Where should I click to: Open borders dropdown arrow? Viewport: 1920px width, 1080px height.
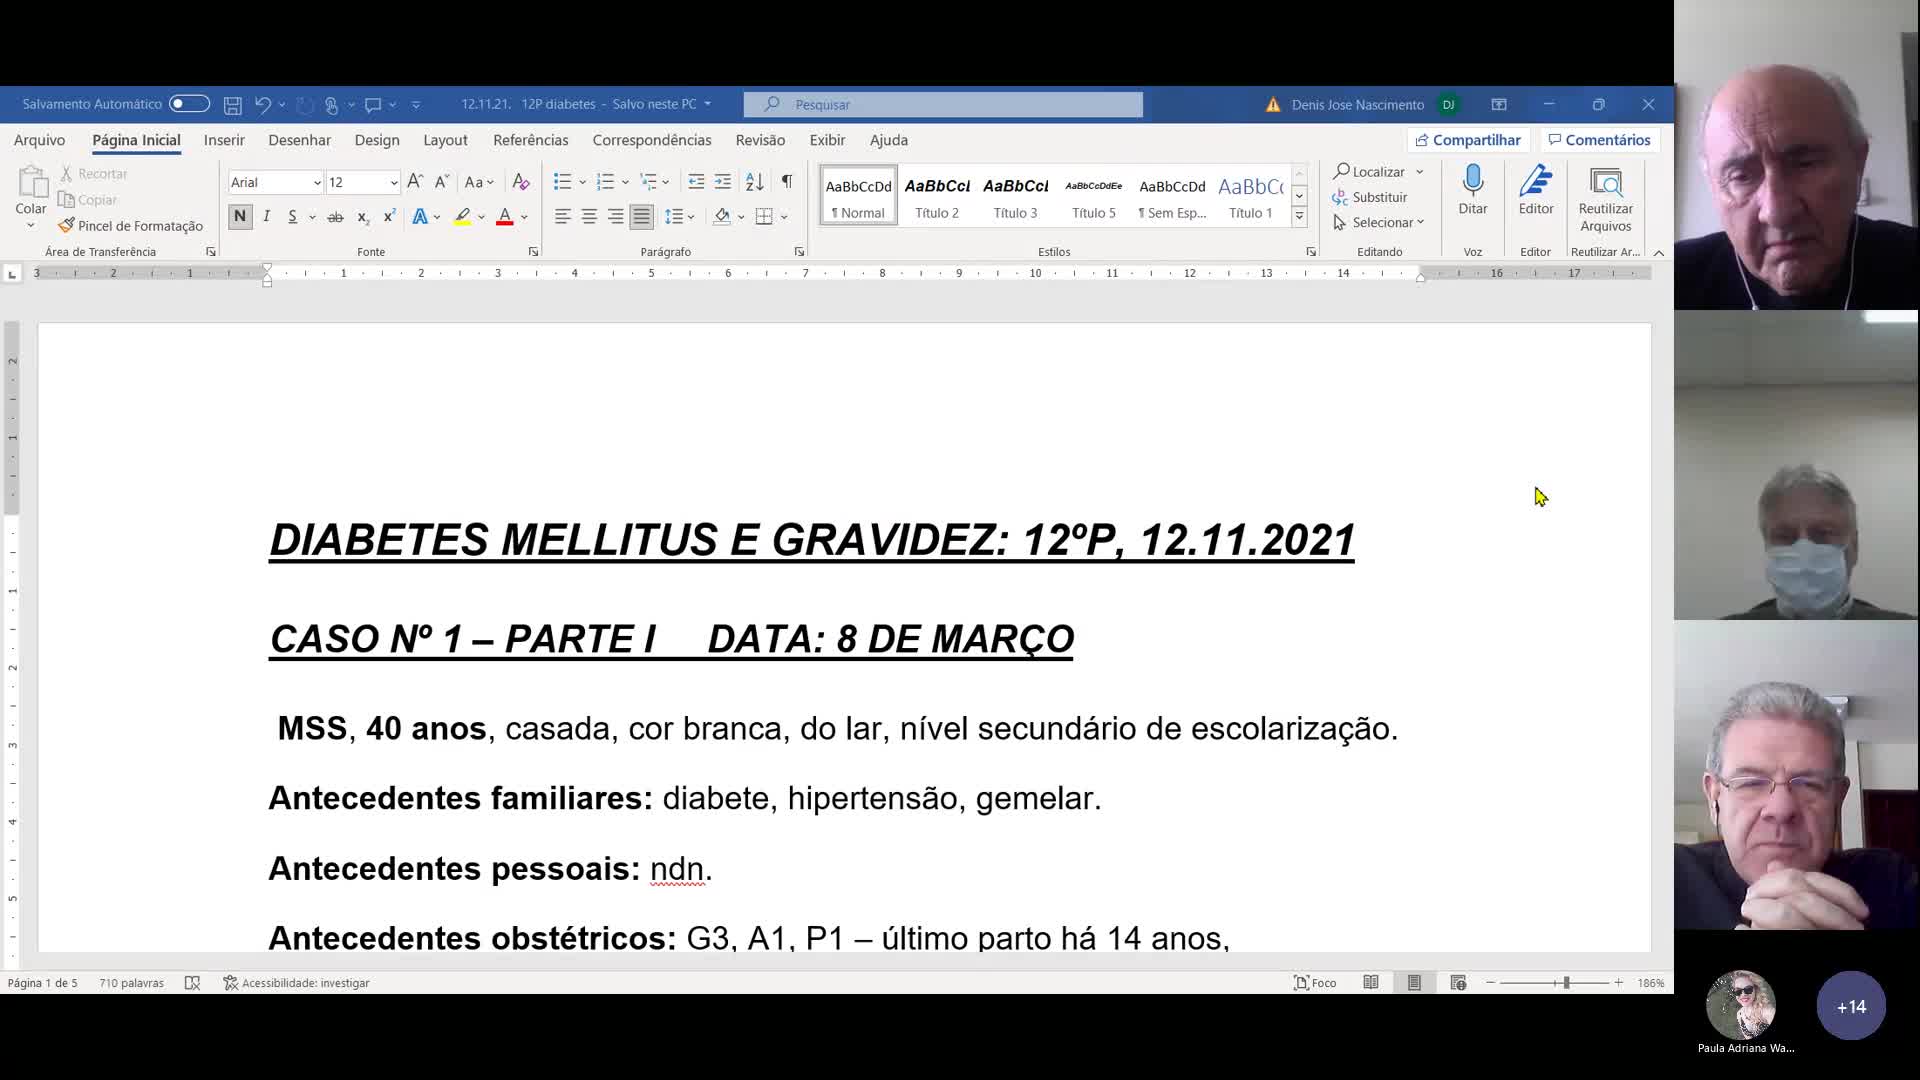click(784, 216)
